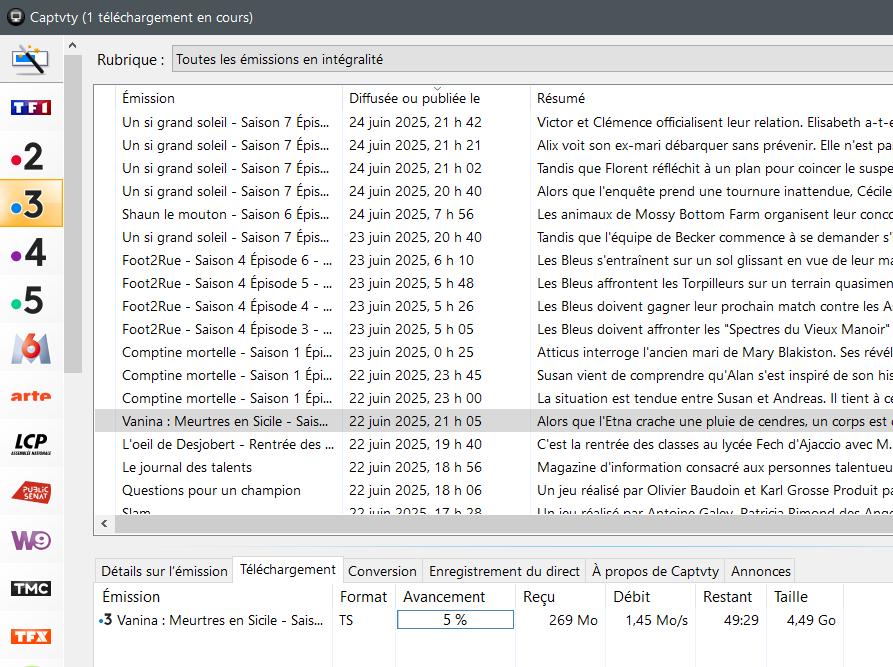Select the M6 channel logo
The width and height of the screenshot is (893, 667).
(x=30, y=348)
